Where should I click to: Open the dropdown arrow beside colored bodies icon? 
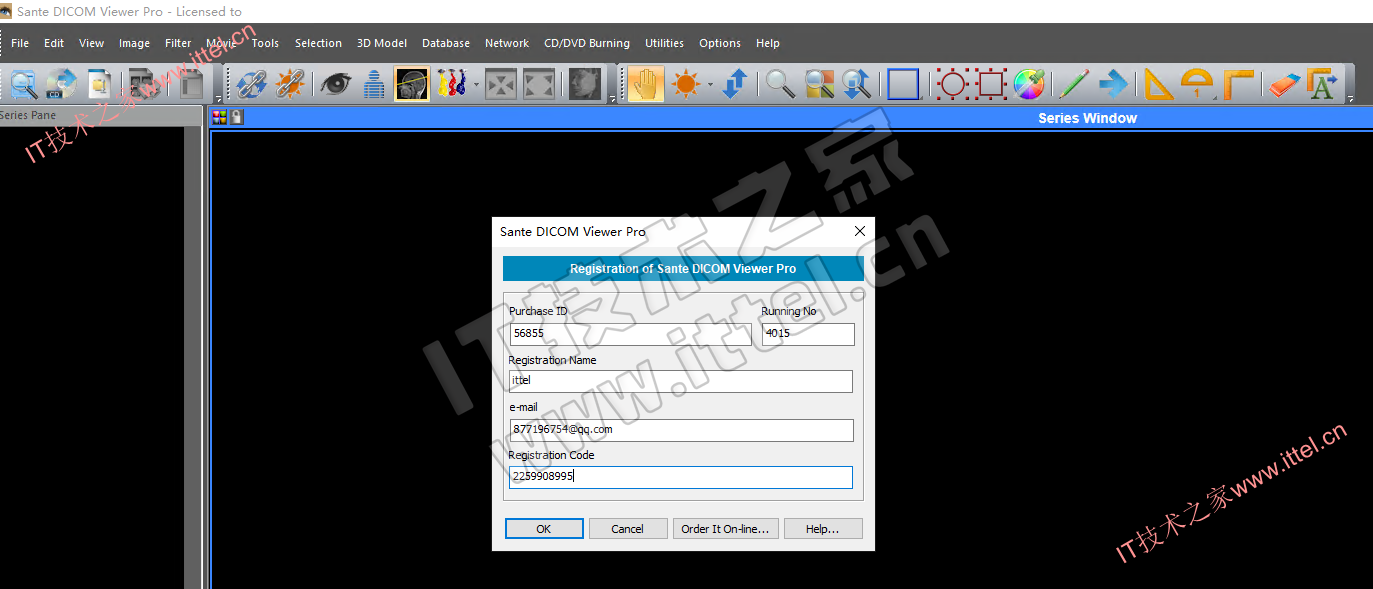476,84
